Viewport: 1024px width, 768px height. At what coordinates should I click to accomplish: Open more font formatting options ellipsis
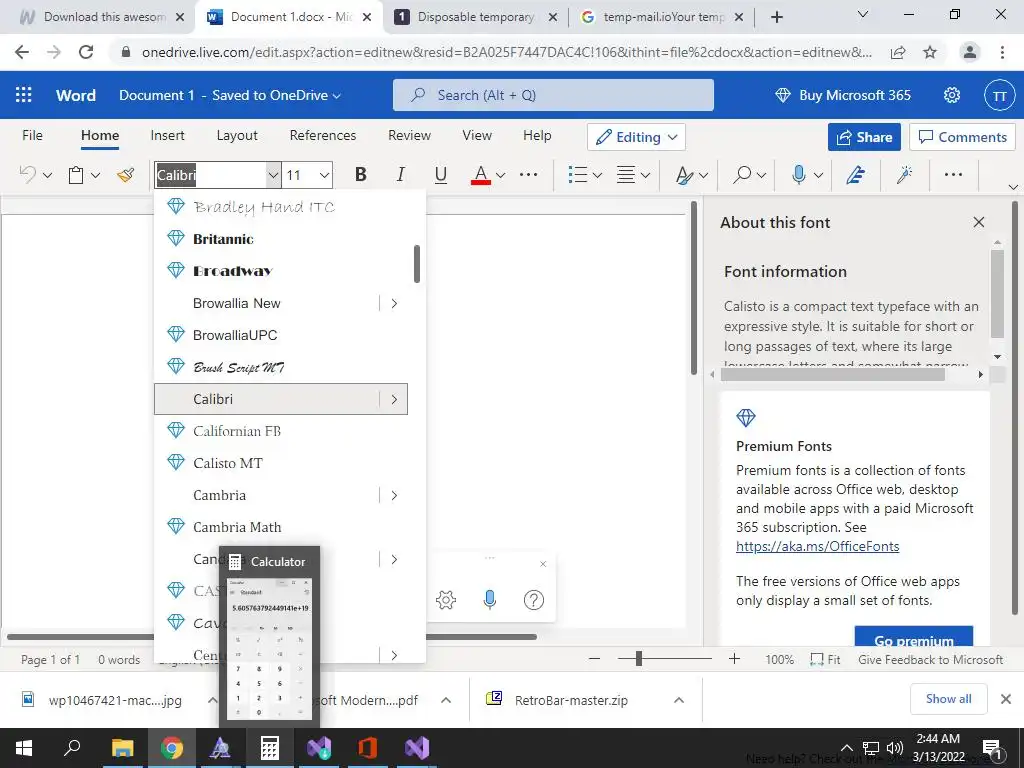pyautogui.click(x=528, y=174)
